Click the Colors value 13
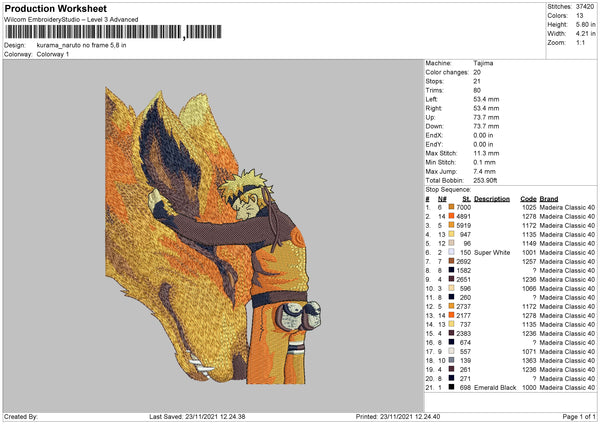Image resolution: width=600 pixels, height=424 pixels. [x=579, y=16]
